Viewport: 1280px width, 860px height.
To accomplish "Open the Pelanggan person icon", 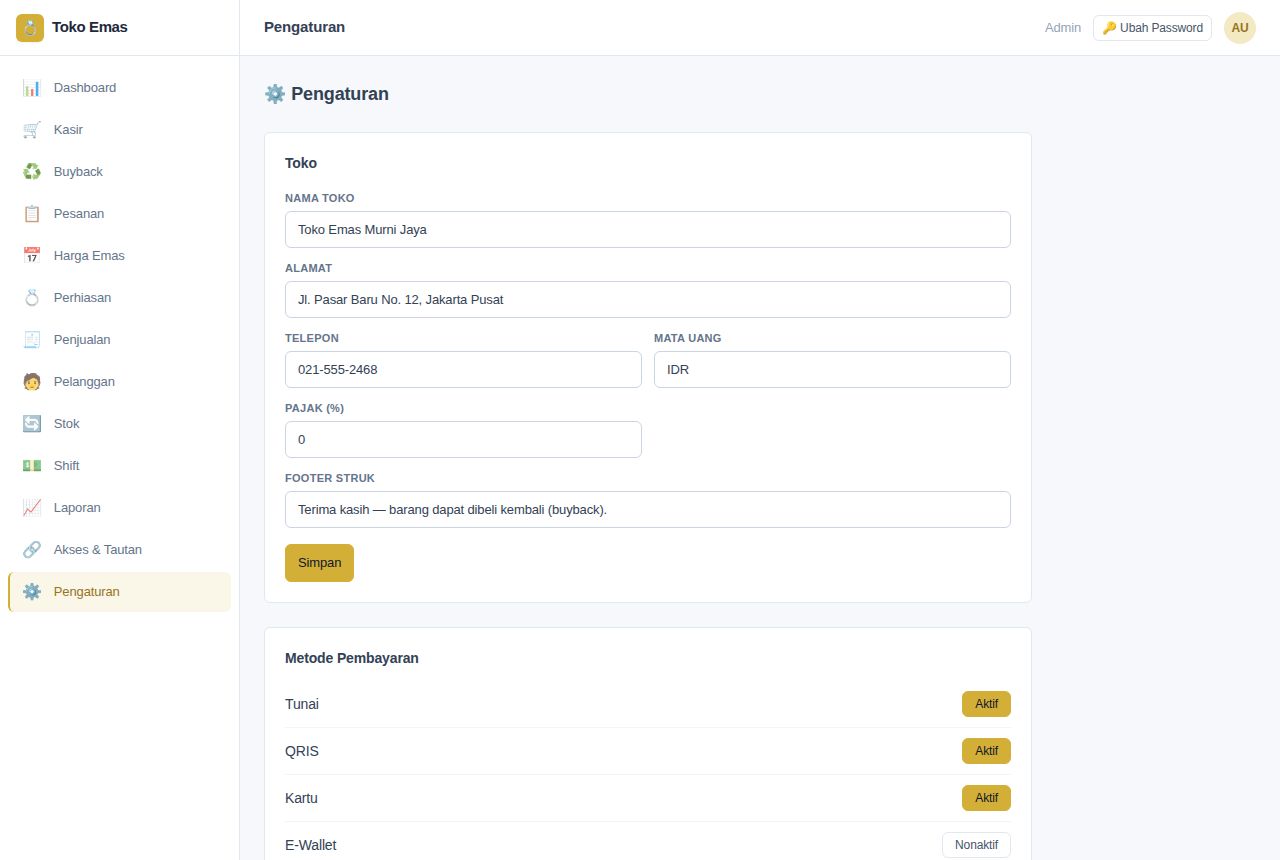I will pyautogui.click(x=32, y=382).
